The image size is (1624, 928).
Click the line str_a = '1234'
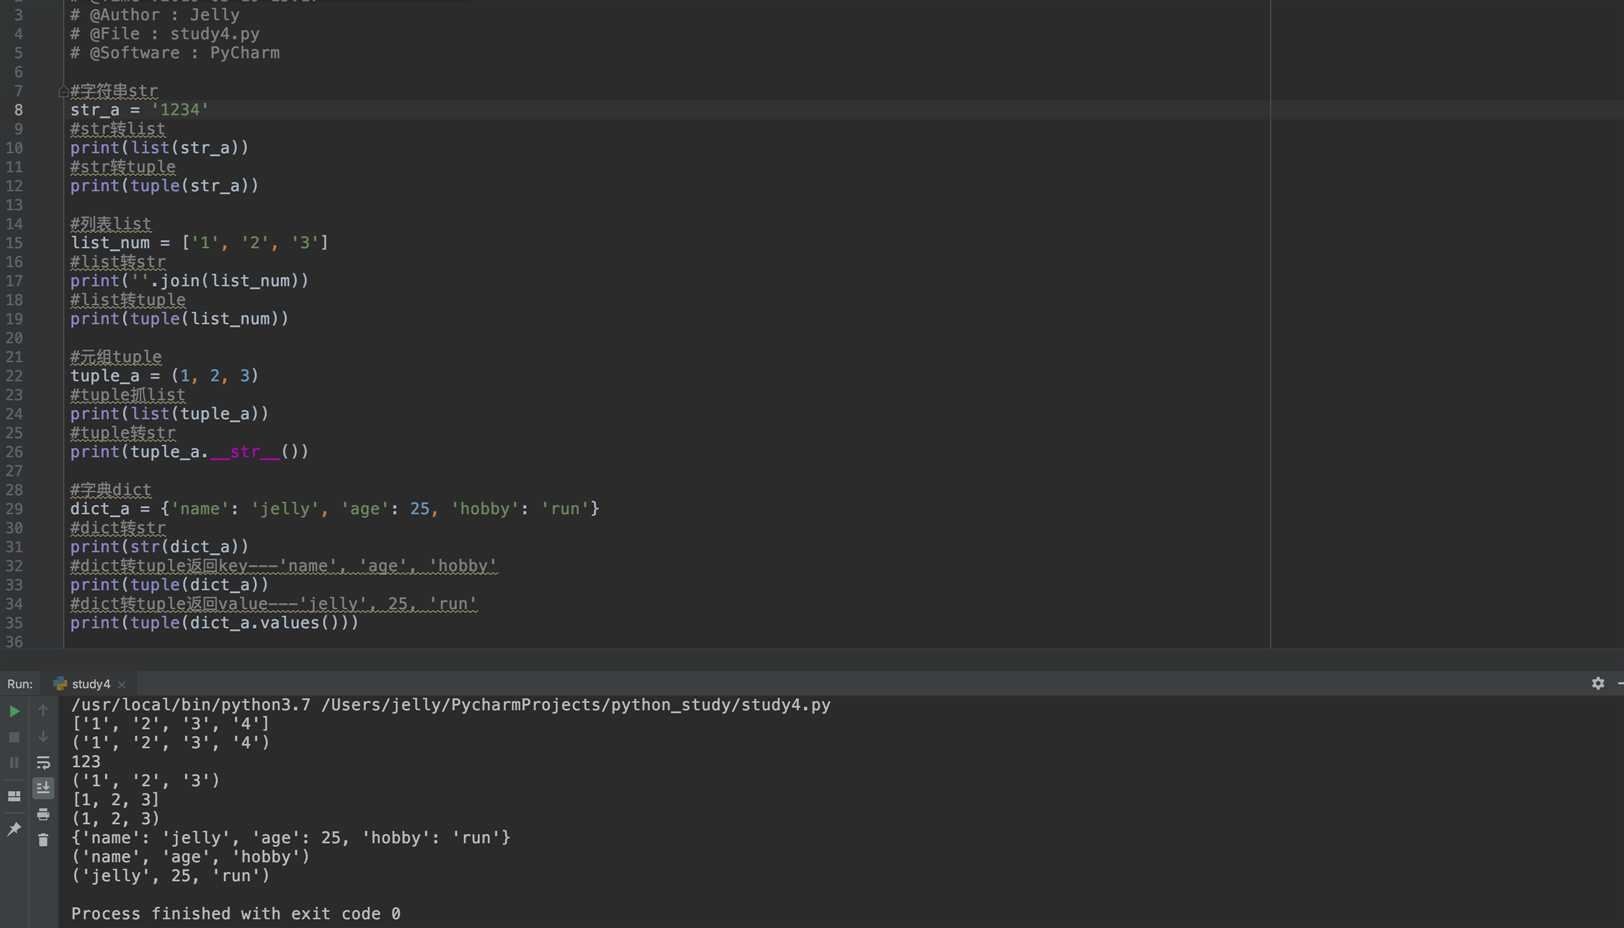point(139,110)
